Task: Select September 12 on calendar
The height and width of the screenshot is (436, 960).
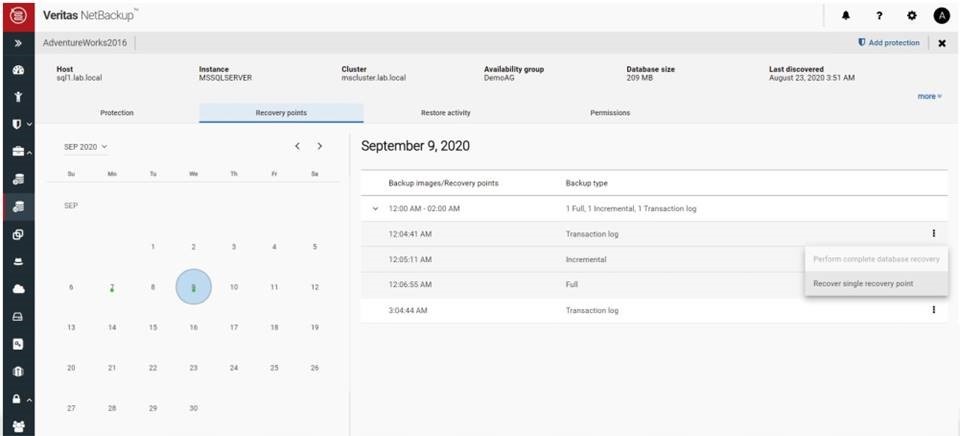Action: pos(315,287)
